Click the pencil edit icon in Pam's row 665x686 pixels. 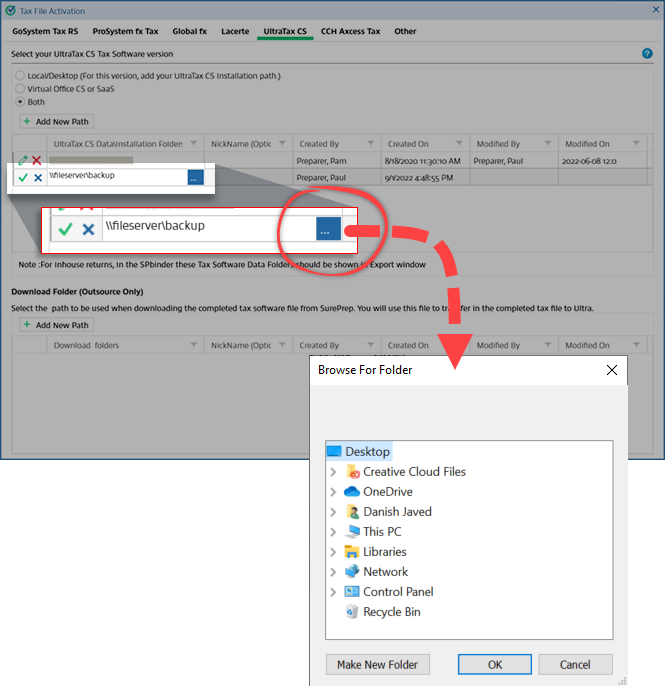[23, 160]
